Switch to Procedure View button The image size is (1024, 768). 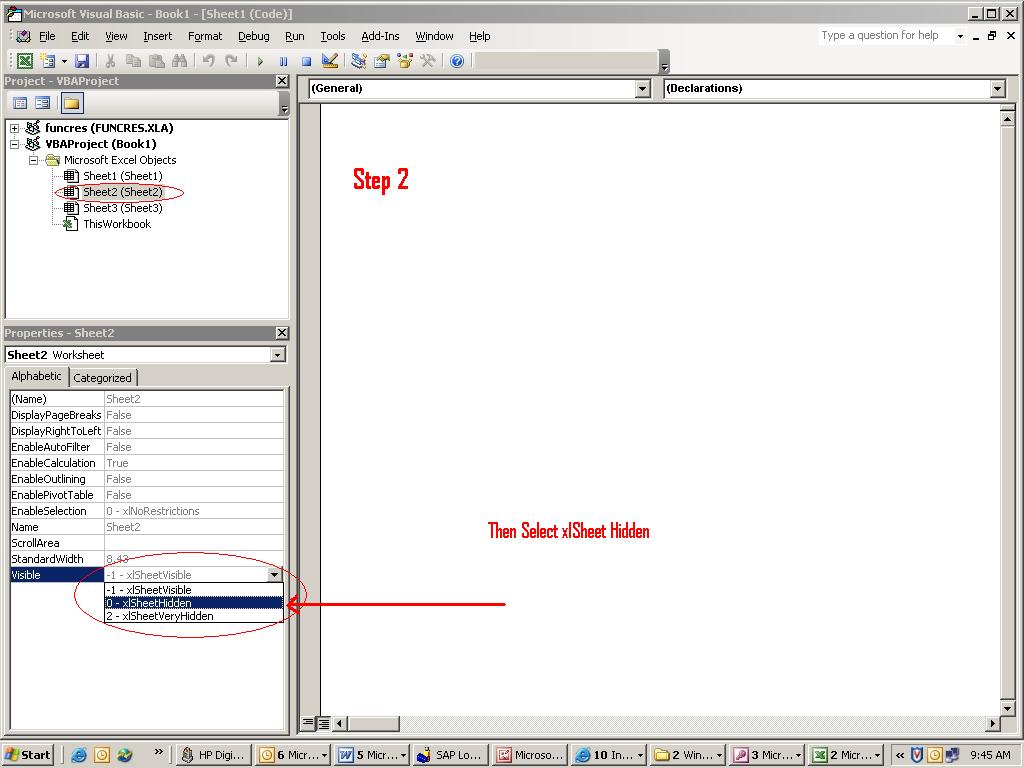pyautogui.click(x=308, y=723)
